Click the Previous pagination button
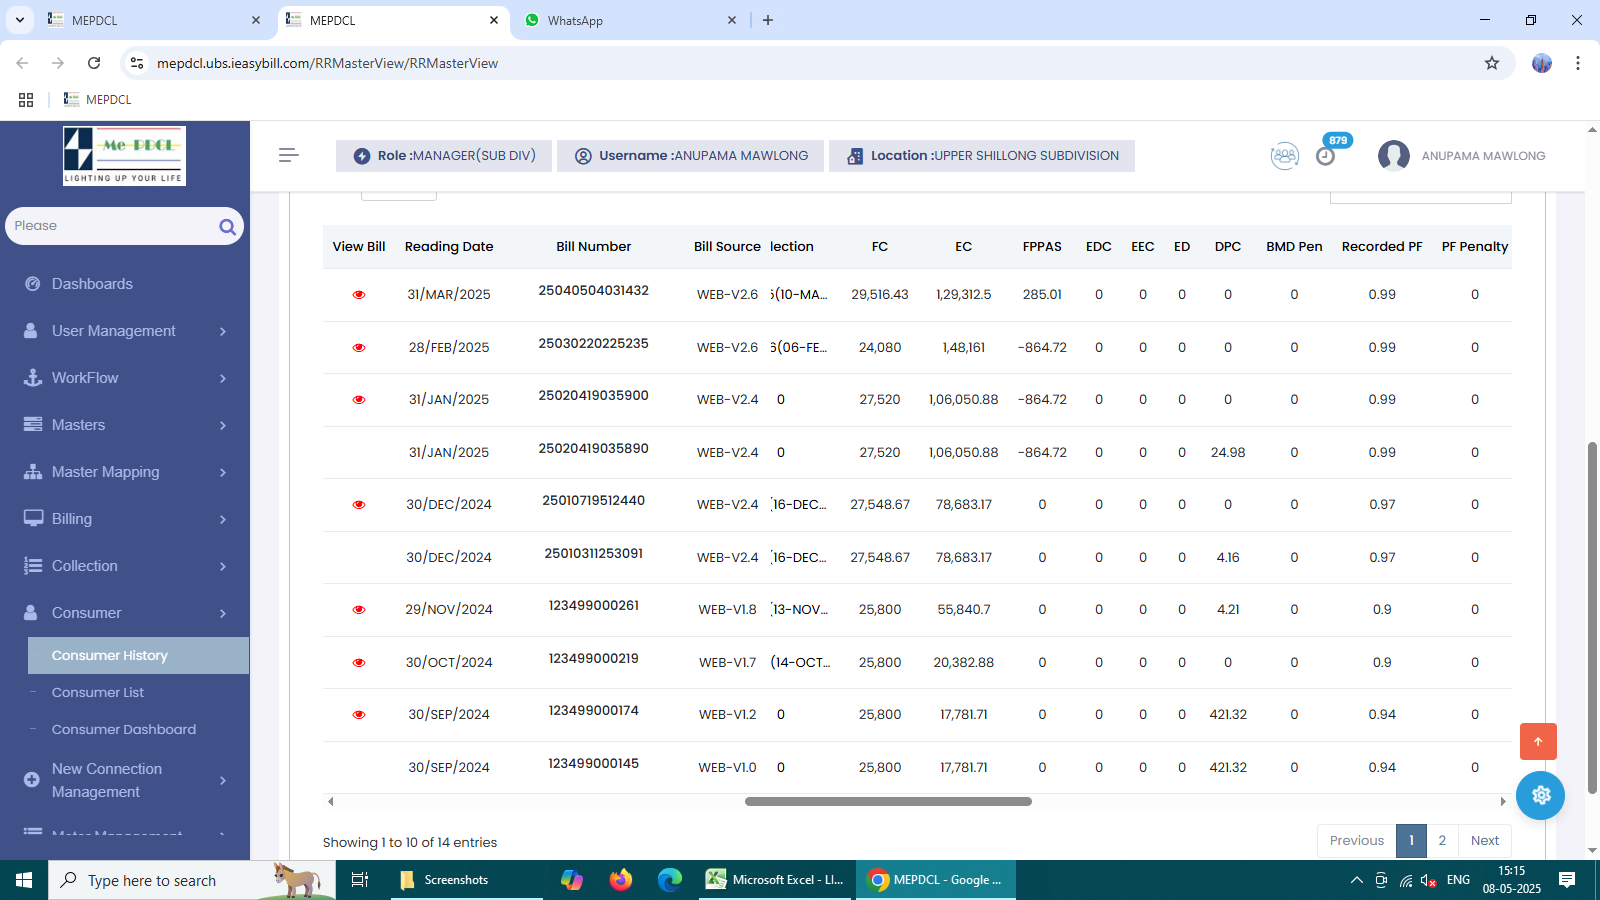The image size is (1600, 900). (1357, 841)
